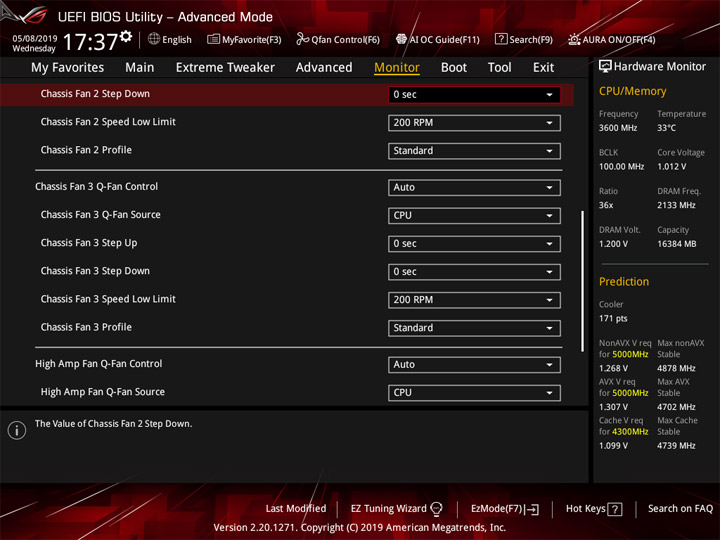Open the Exit tab

click(x=543, y=68)
